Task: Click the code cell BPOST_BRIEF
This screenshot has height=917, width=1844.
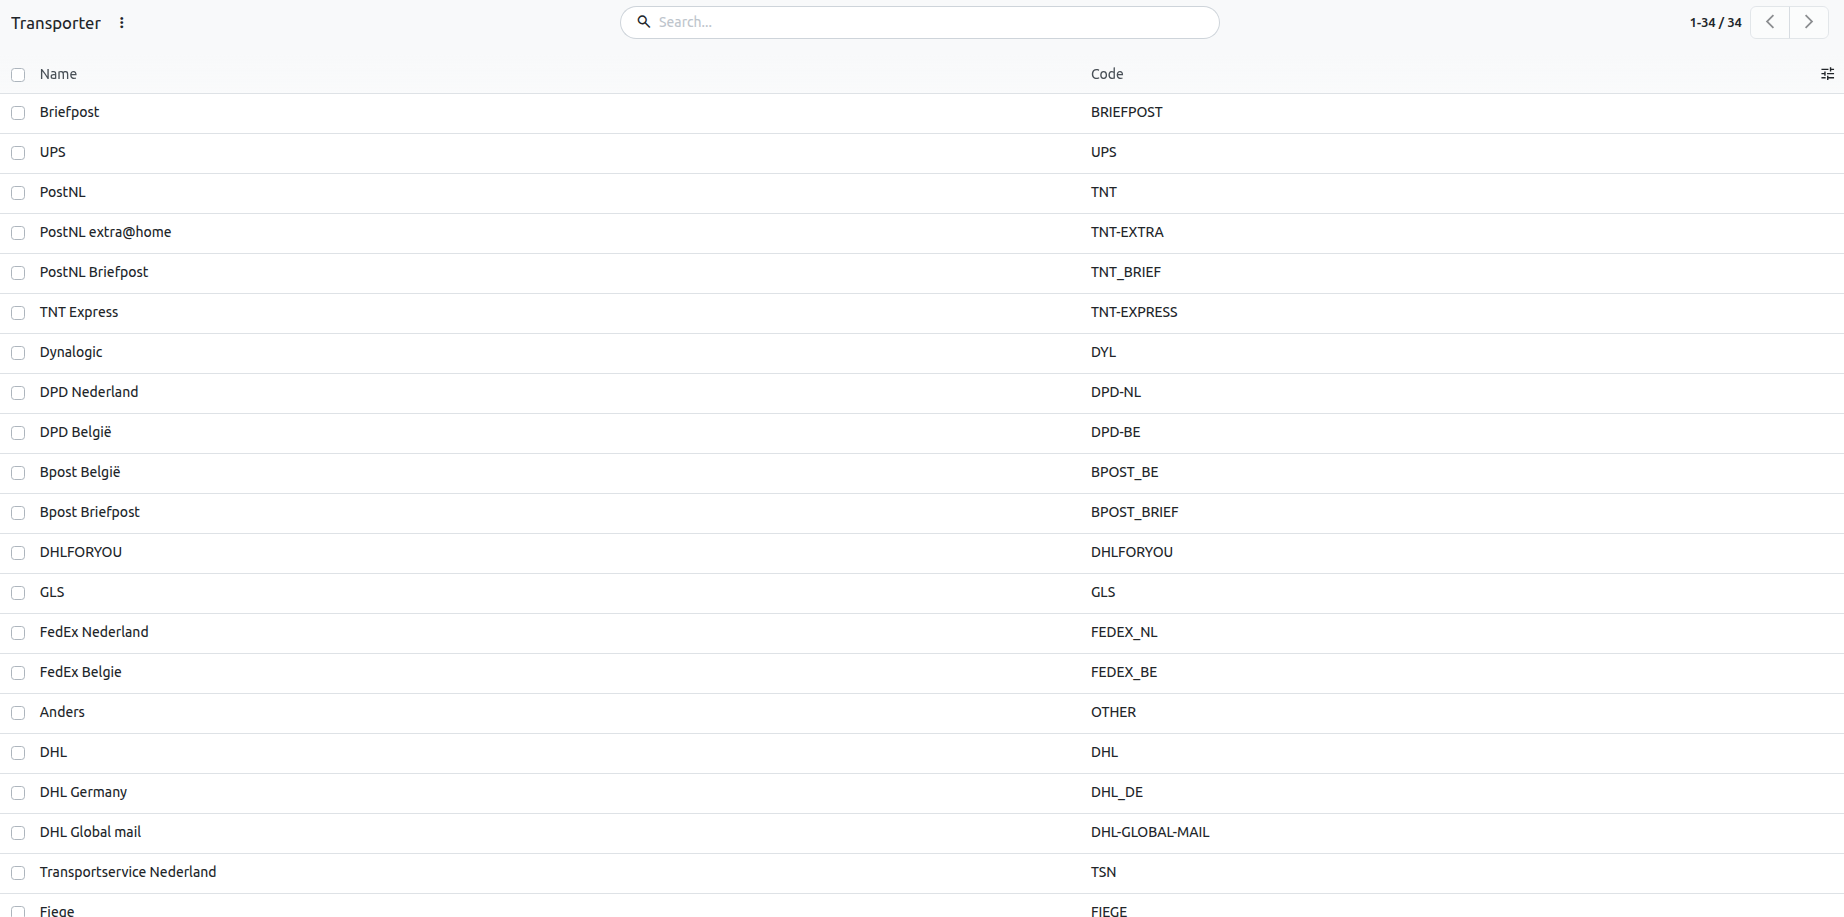Action: click(1135, 512)
